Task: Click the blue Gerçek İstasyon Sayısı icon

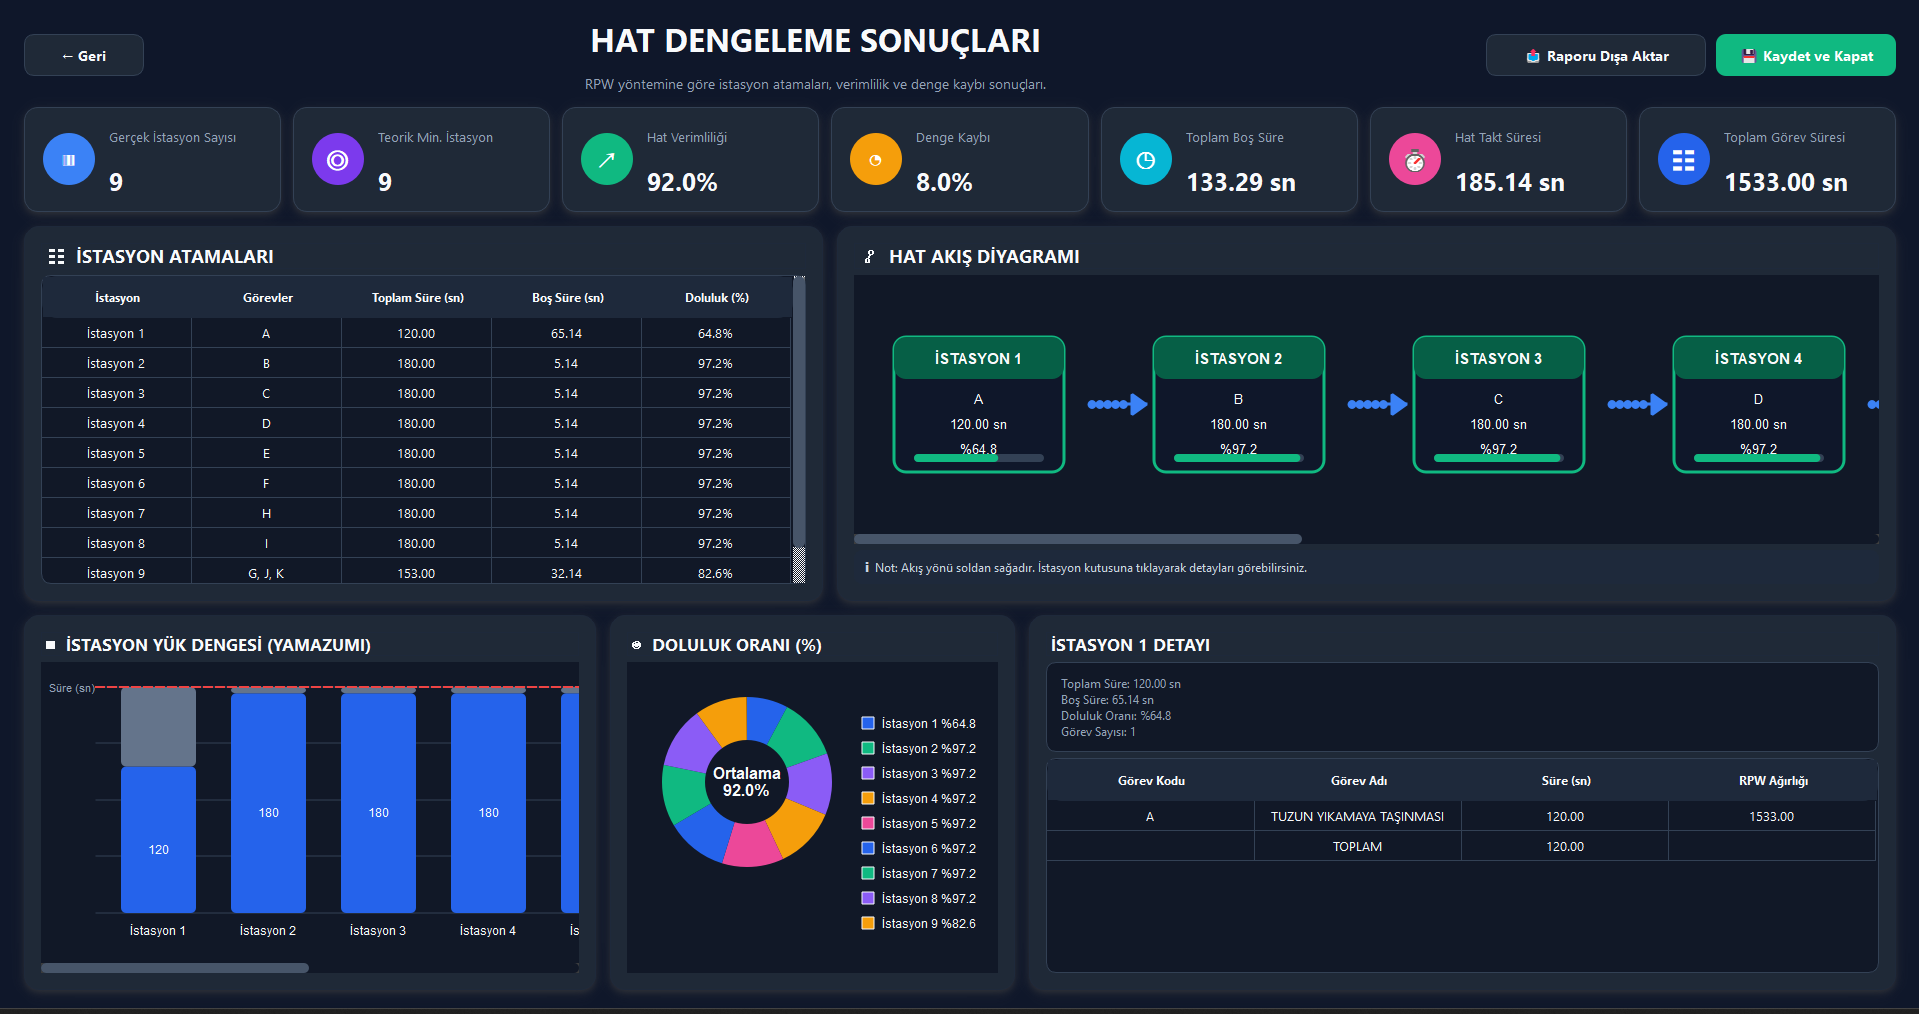Action: (69, 159)
